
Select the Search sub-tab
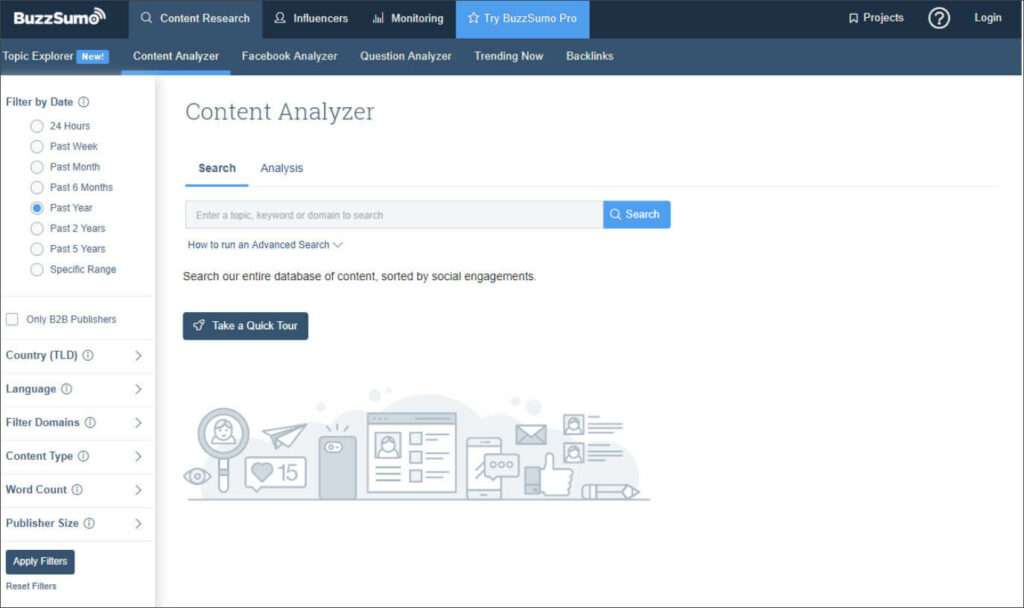point(217,168)
